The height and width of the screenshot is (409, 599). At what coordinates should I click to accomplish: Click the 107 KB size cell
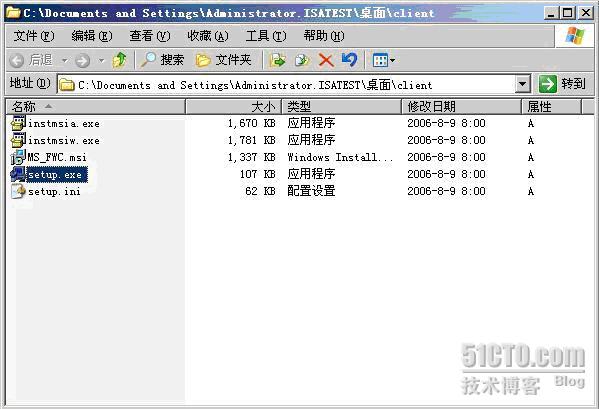257,175
